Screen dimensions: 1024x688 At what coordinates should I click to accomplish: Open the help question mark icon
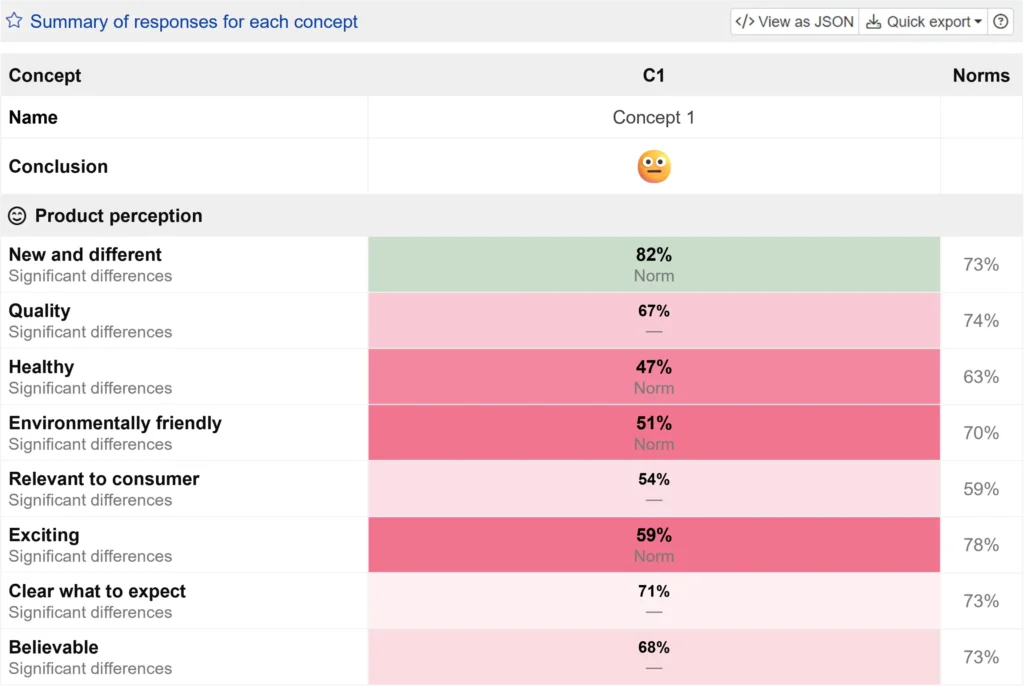tap(1000, 21)
